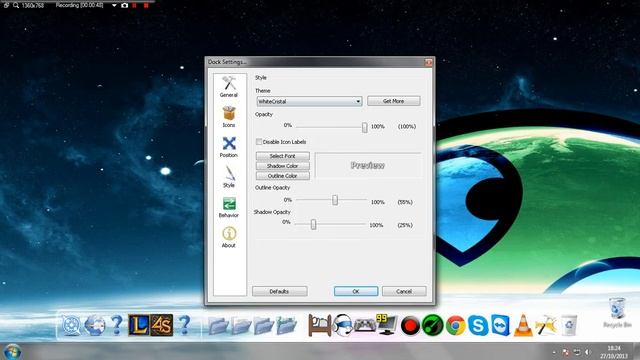Click the font Preview text area

(367, 165)
